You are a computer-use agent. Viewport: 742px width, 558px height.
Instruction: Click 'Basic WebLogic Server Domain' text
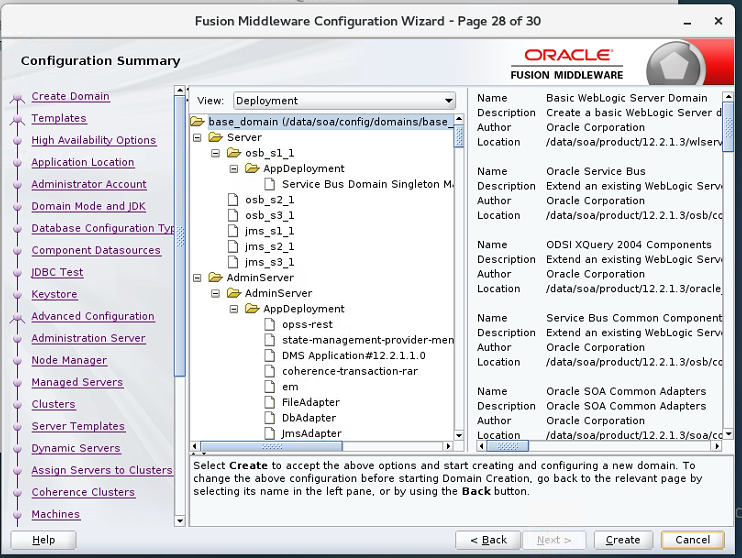(627, 98)
